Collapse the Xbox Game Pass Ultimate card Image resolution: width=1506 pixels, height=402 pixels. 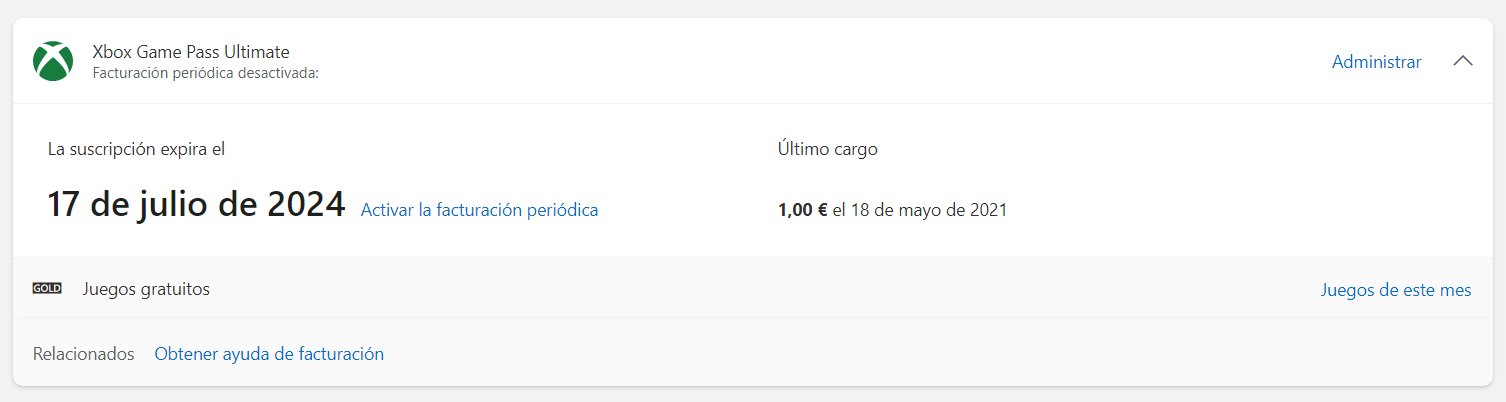[x=1462, y=61]
